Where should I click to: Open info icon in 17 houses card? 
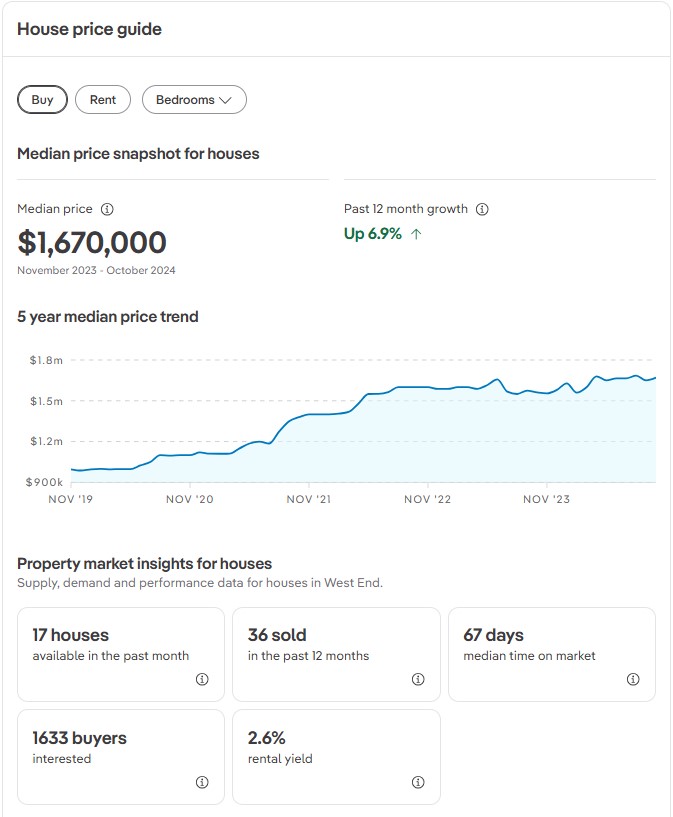tap(202, 679)
